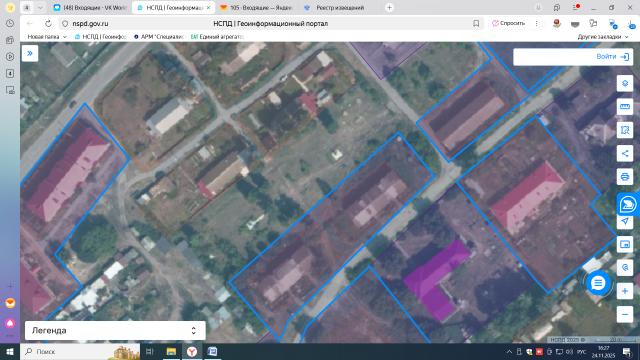Open the chat assistant side tab
640x360 pixels.
[628, 204]
